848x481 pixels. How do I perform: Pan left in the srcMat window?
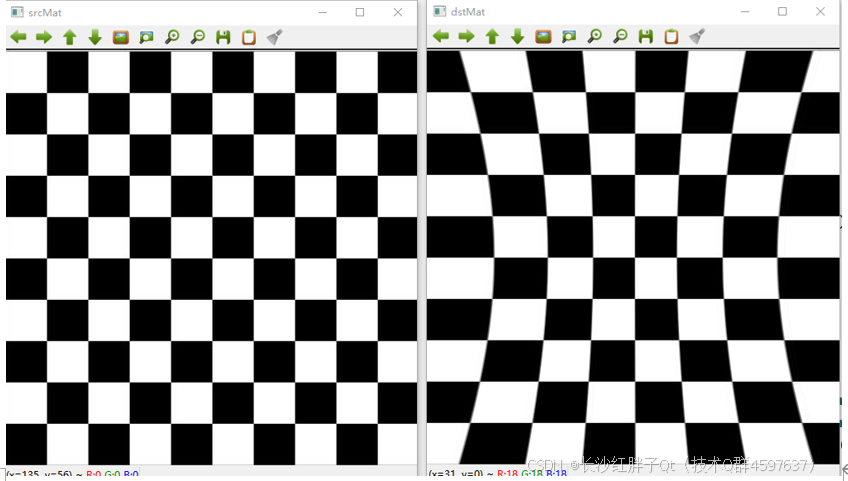click(x=18, y=37)
